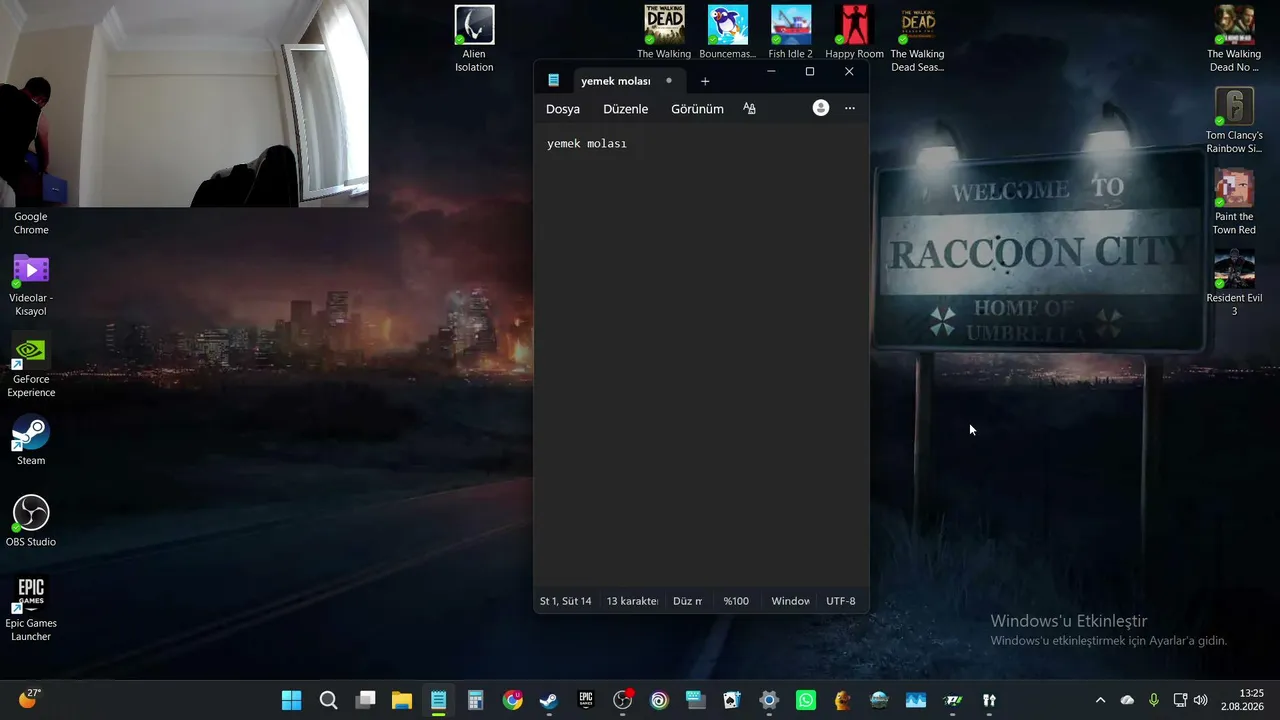Open File Explorer from the taskbar

[x=402, y=700]
